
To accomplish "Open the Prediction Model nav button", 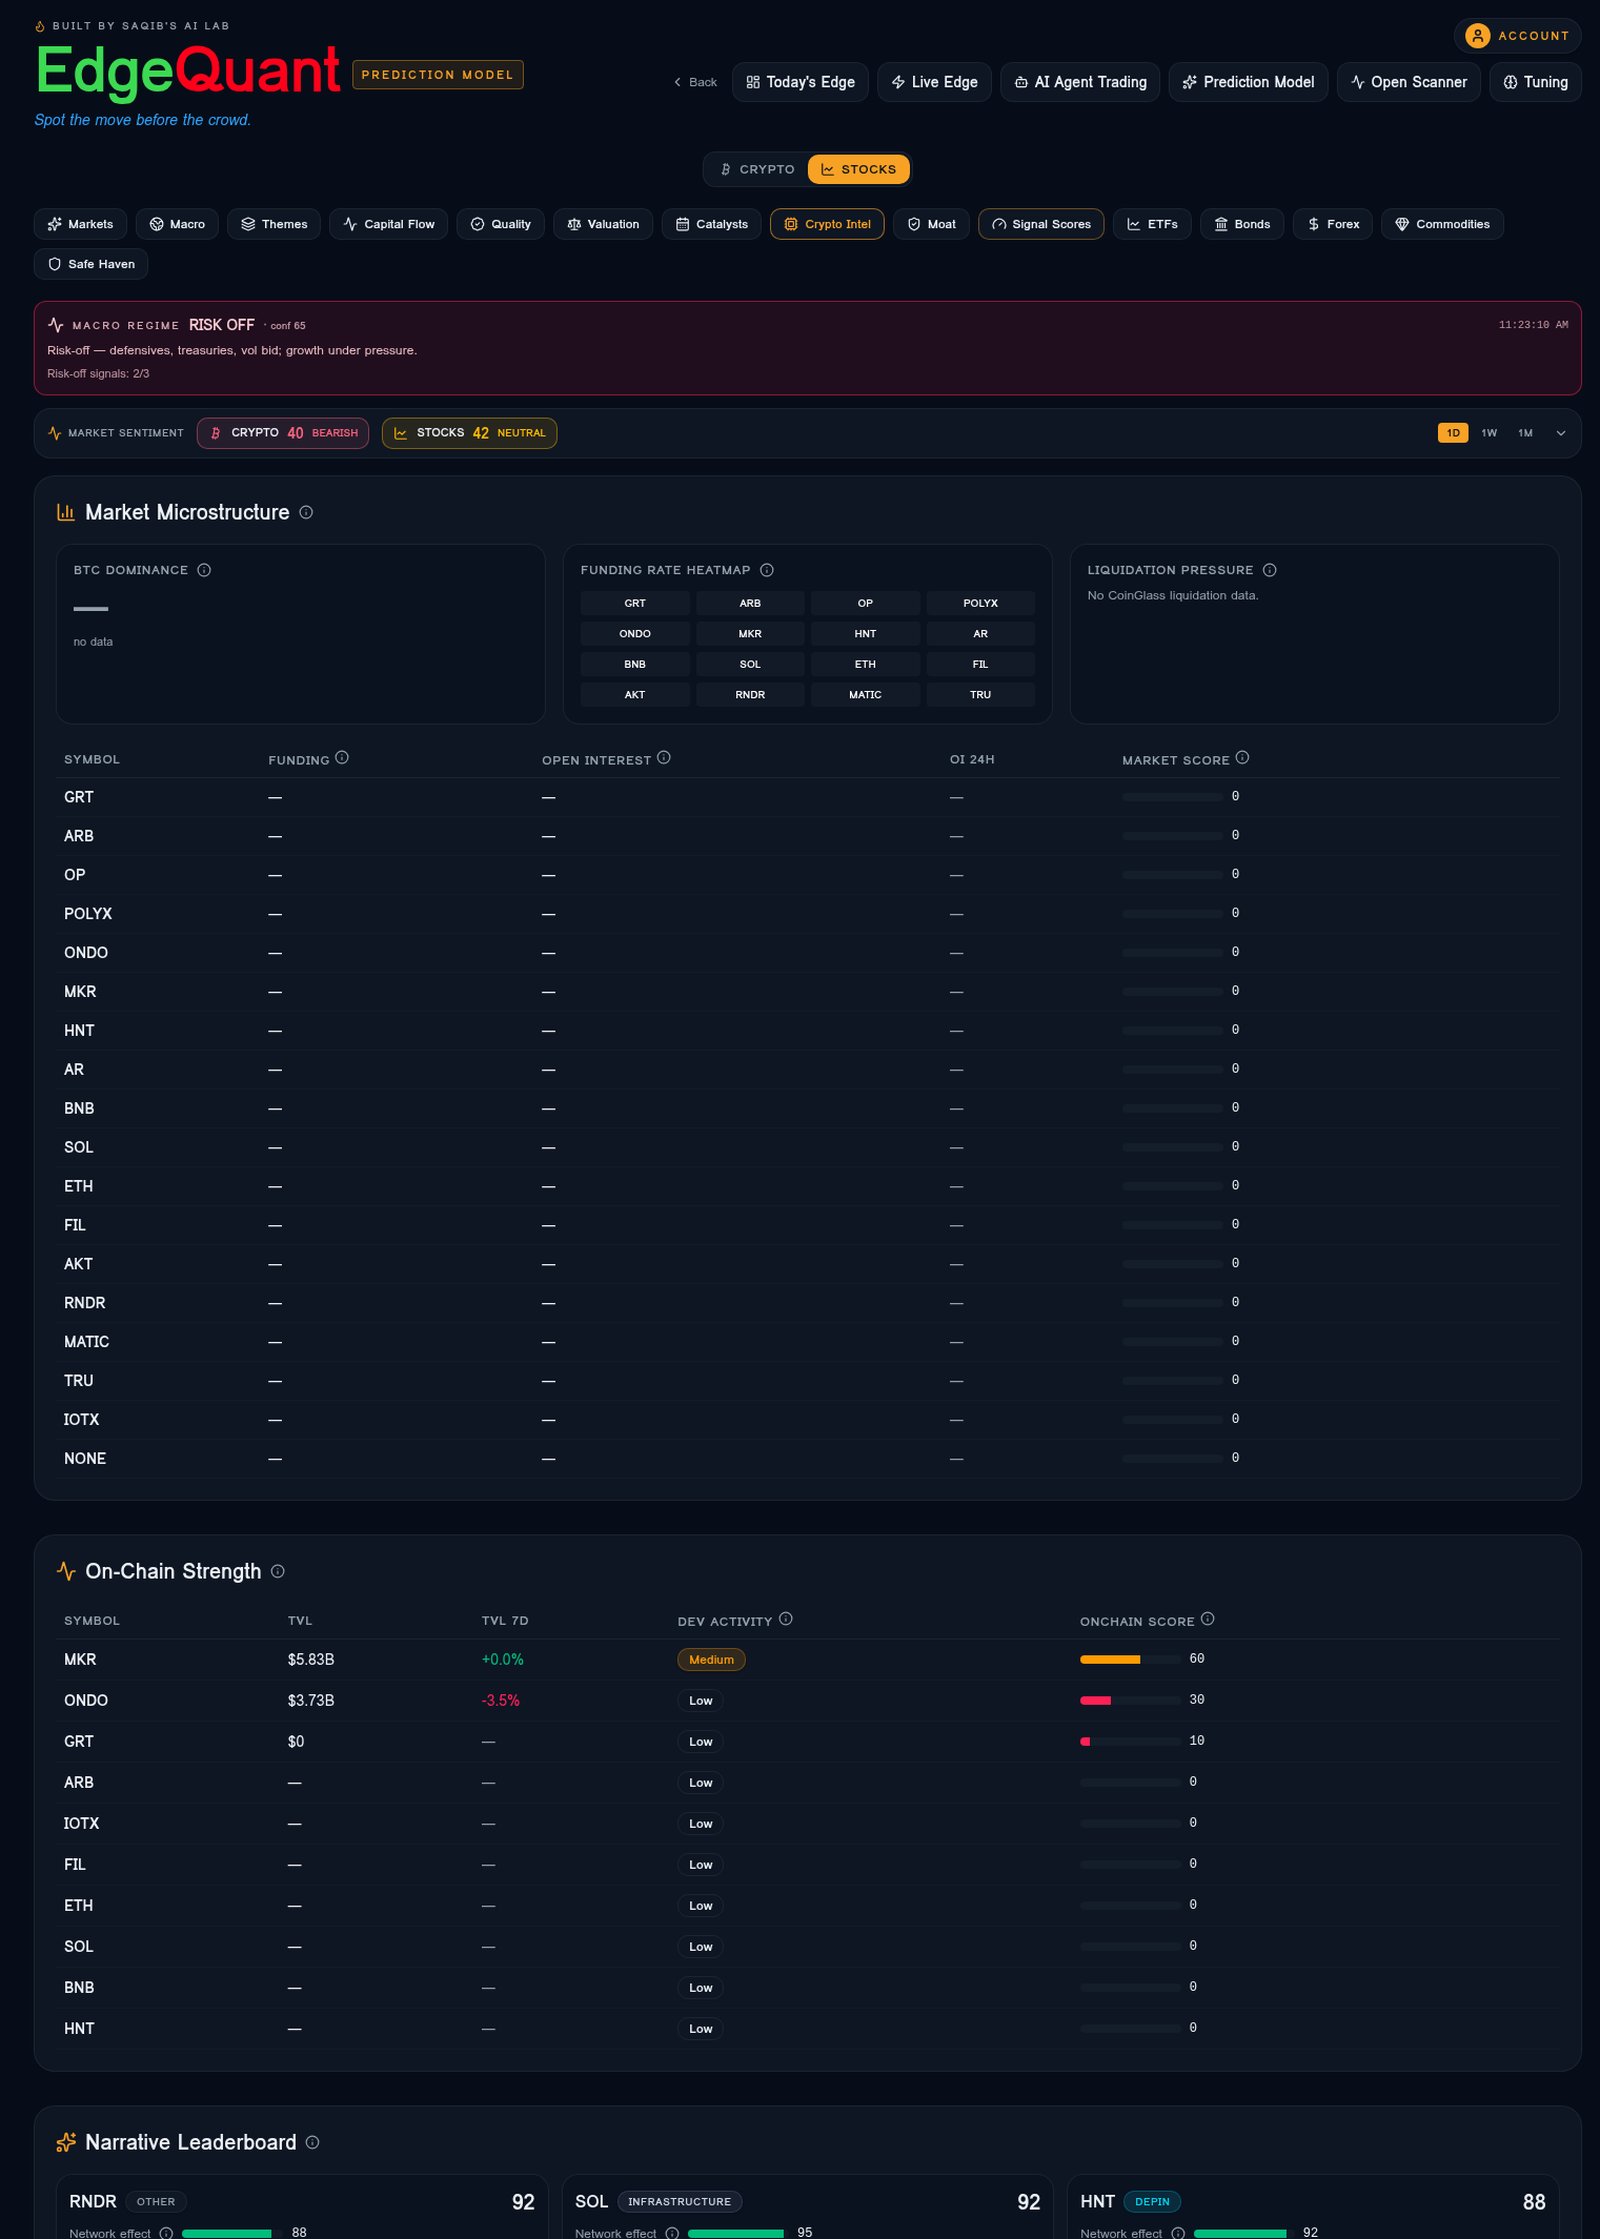I will pyautogui.click(x=1248, y=82).
